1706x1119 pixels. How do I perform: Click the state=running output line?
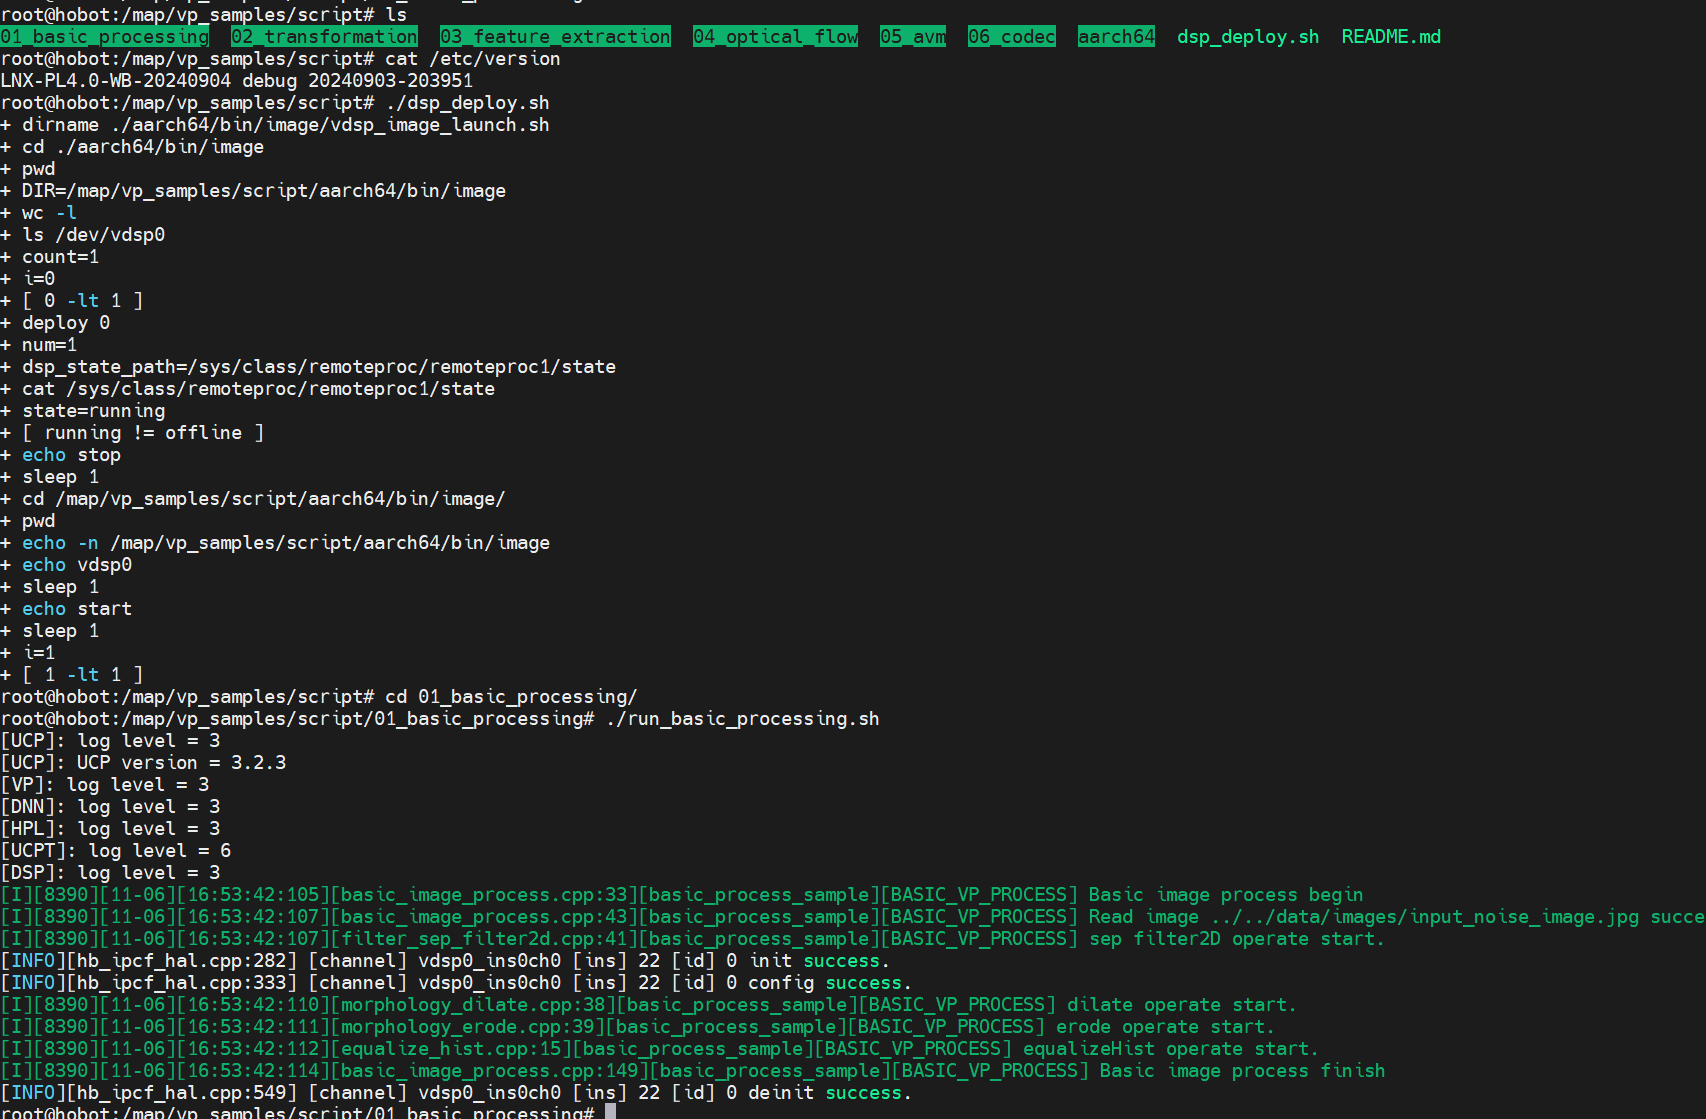pyautogui.click(x=94, y=411)
